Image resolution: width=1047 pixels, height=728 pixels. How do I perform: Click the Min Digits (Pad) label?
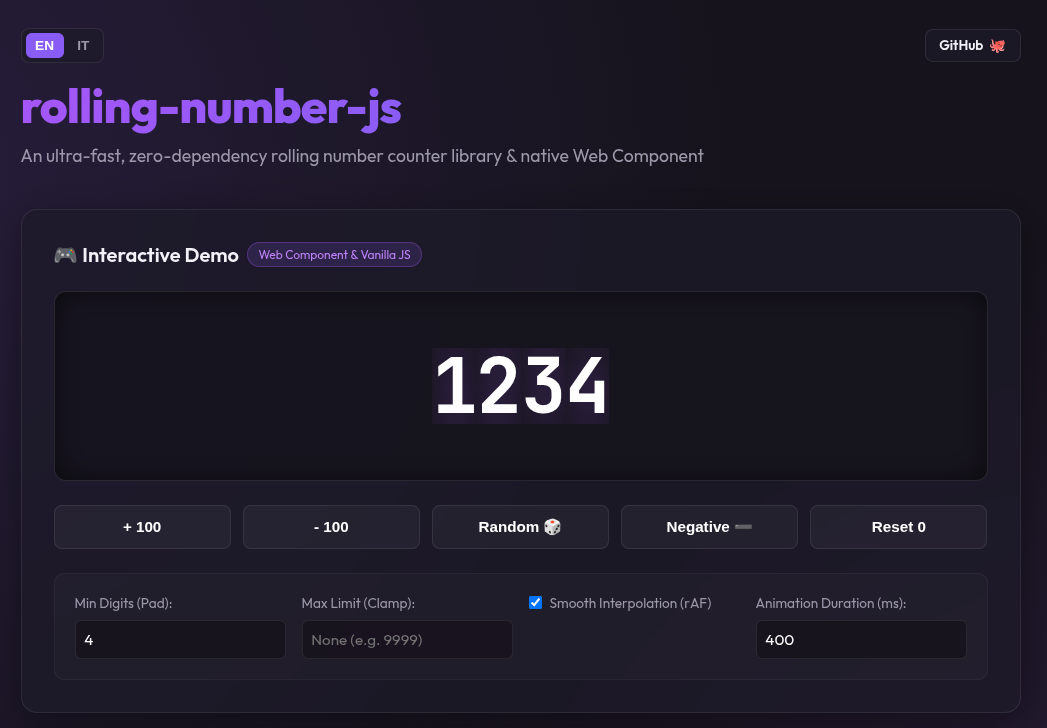(x=124, y=603)
